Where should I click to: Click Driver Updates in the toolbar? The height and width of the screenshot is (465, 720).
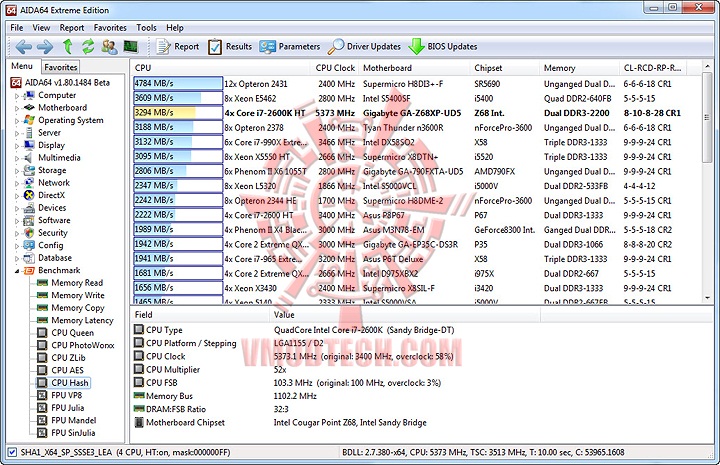click(x=365, y=46)
